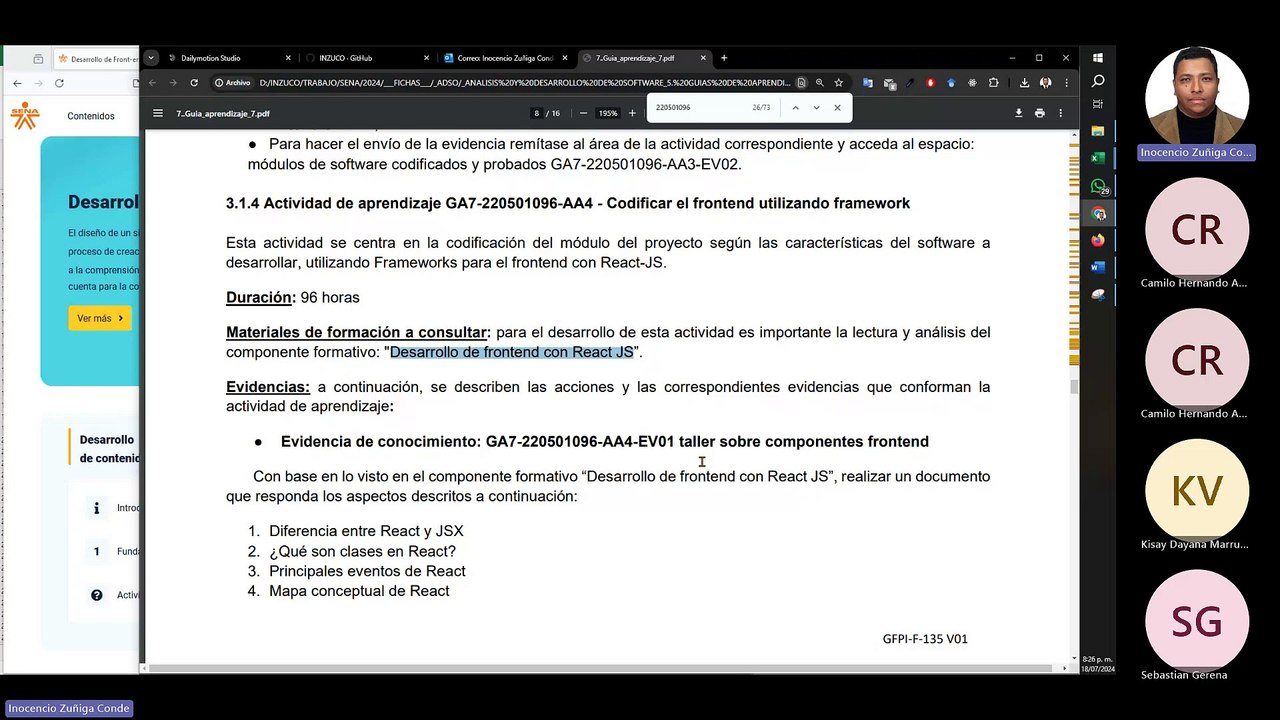Image resolution: width=1280 pixels, height=720 pixels.
Task: Click the PDF page number field
Action: pos(538,113)
